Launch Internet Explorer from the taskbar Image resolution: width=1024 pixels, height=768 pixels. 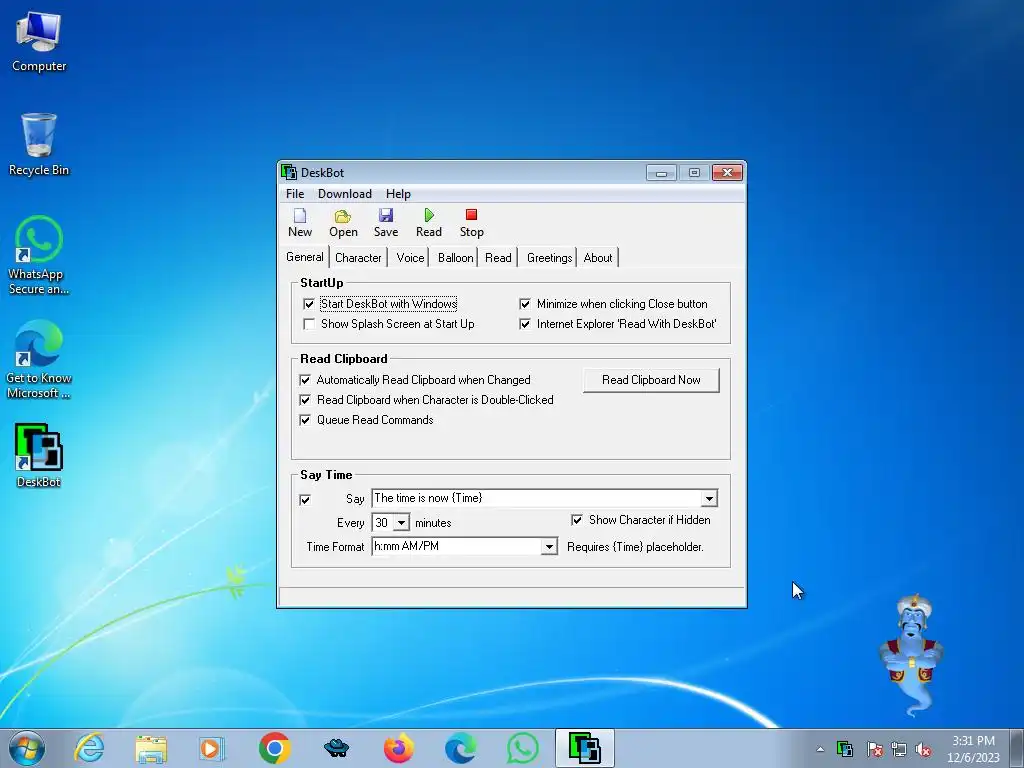(x=89, y=748)
